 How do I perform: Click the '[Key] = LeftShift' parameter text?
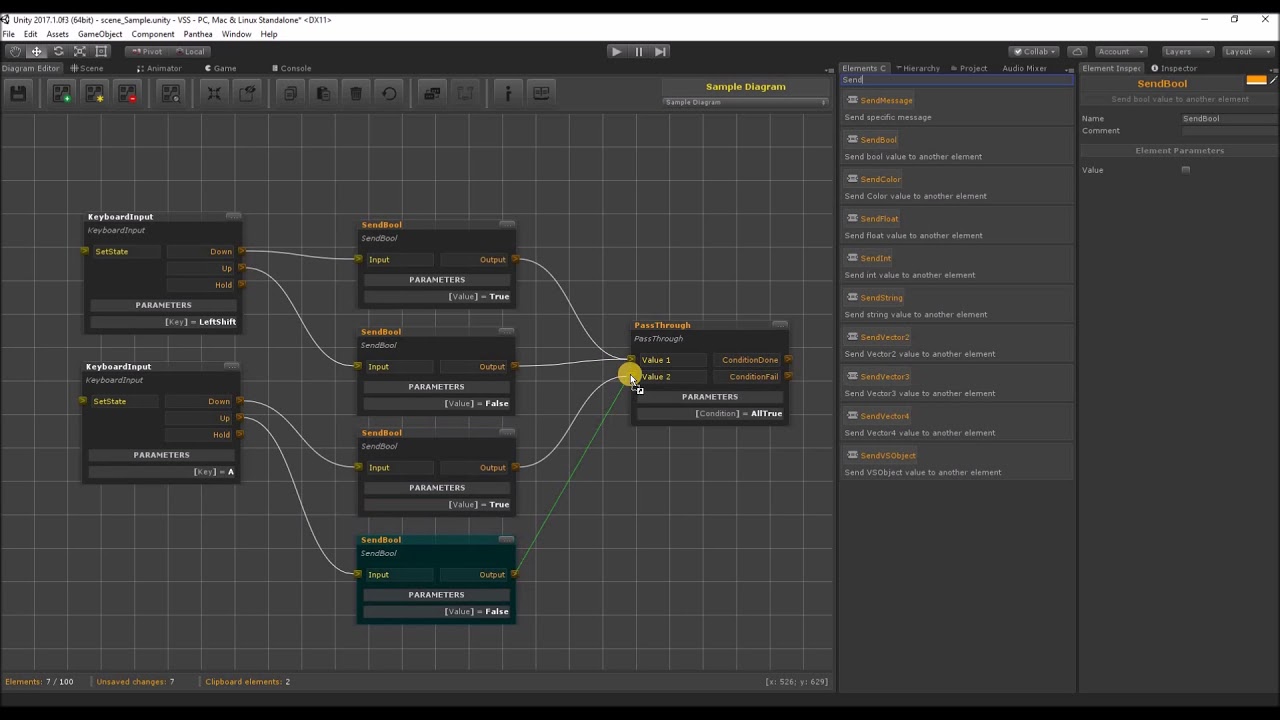click(x=200, y=322)
